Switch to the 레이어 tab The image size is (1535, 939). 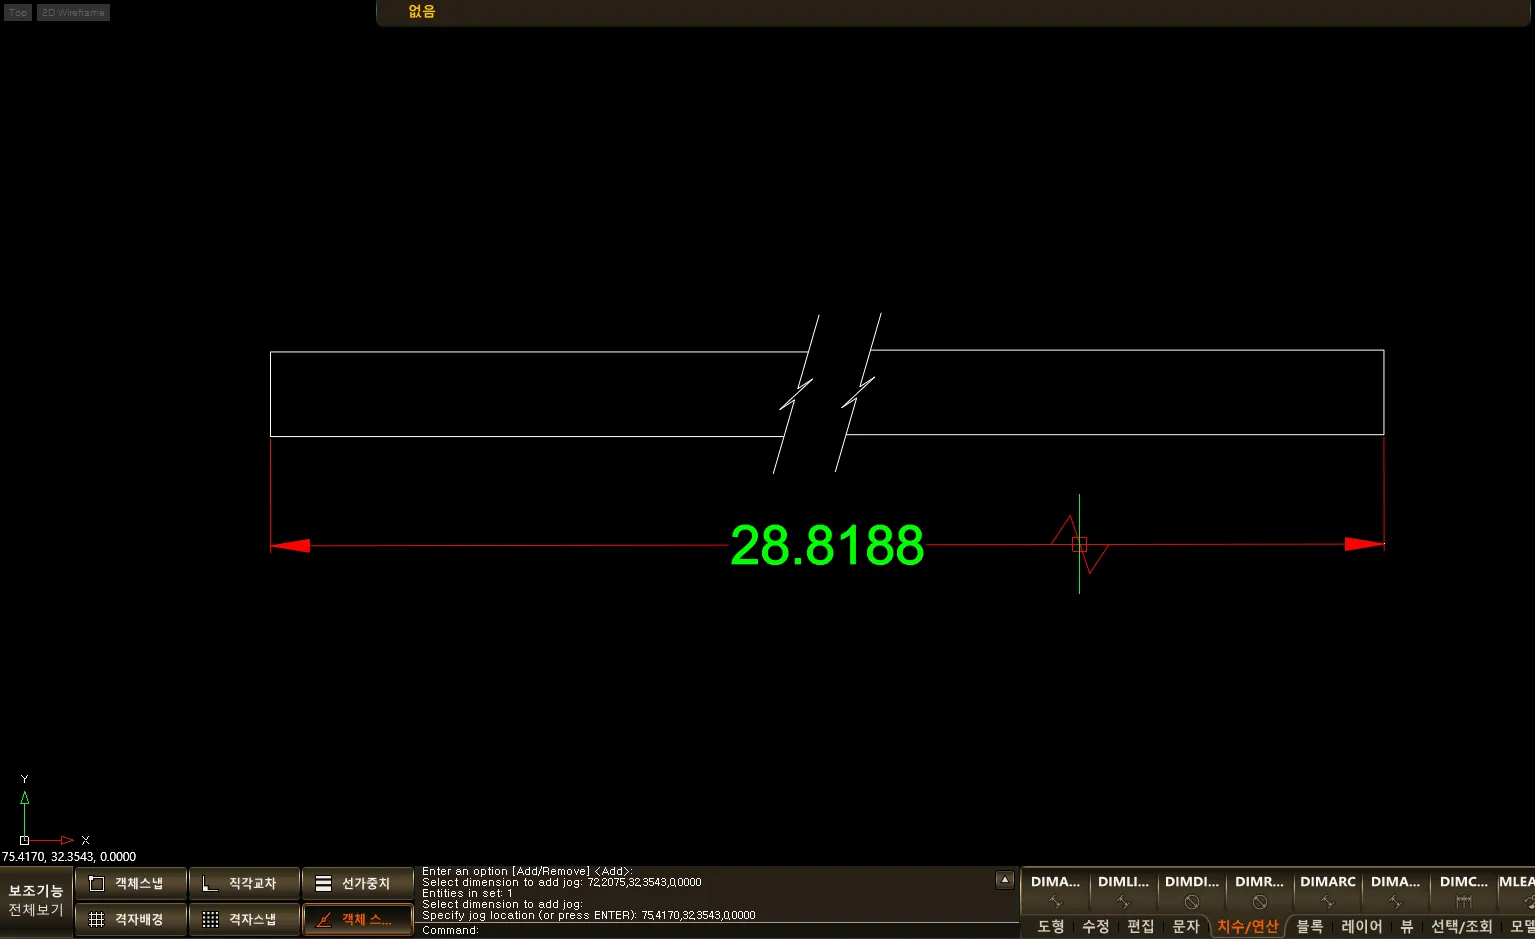click(1361, 927)
